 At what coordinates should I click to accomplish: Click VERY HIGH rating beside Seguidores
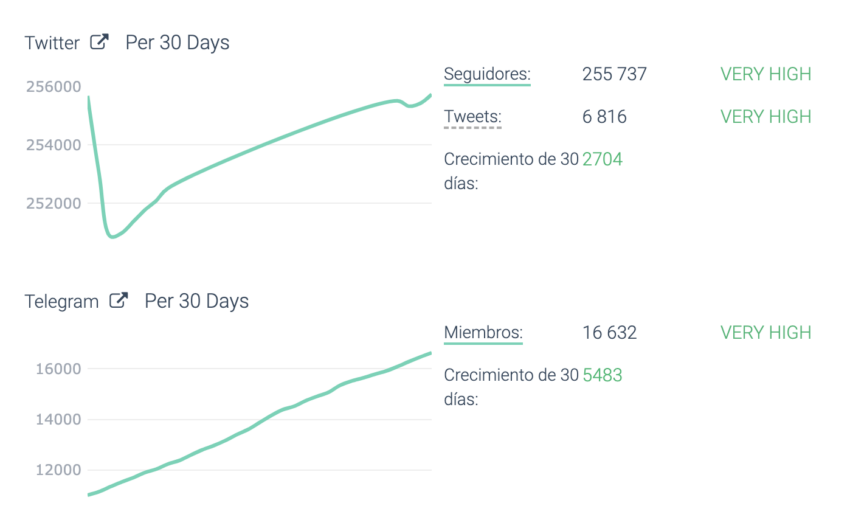tap(765, 74)
